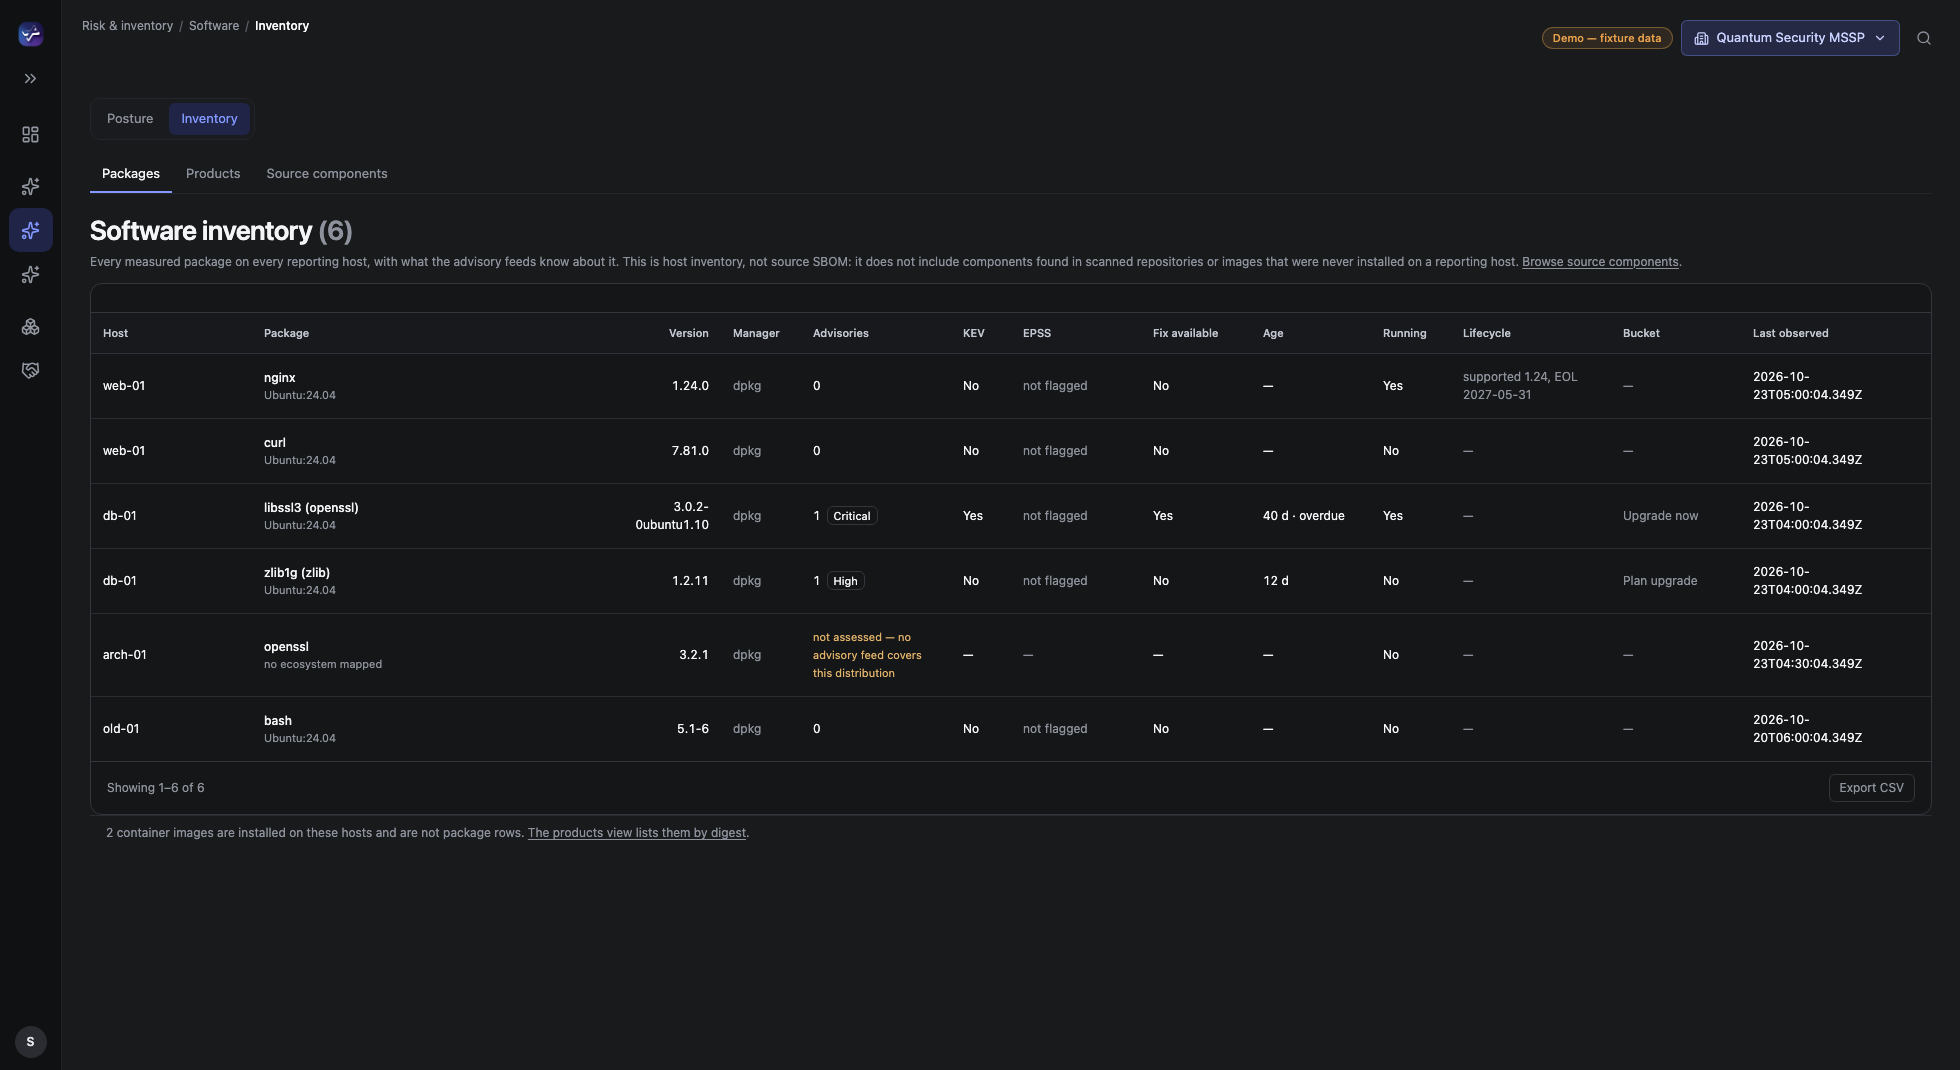Click the search magnifier icon
Image resolution: width=1960 pixels, height=1070 pixels.
coord(1923,38)
